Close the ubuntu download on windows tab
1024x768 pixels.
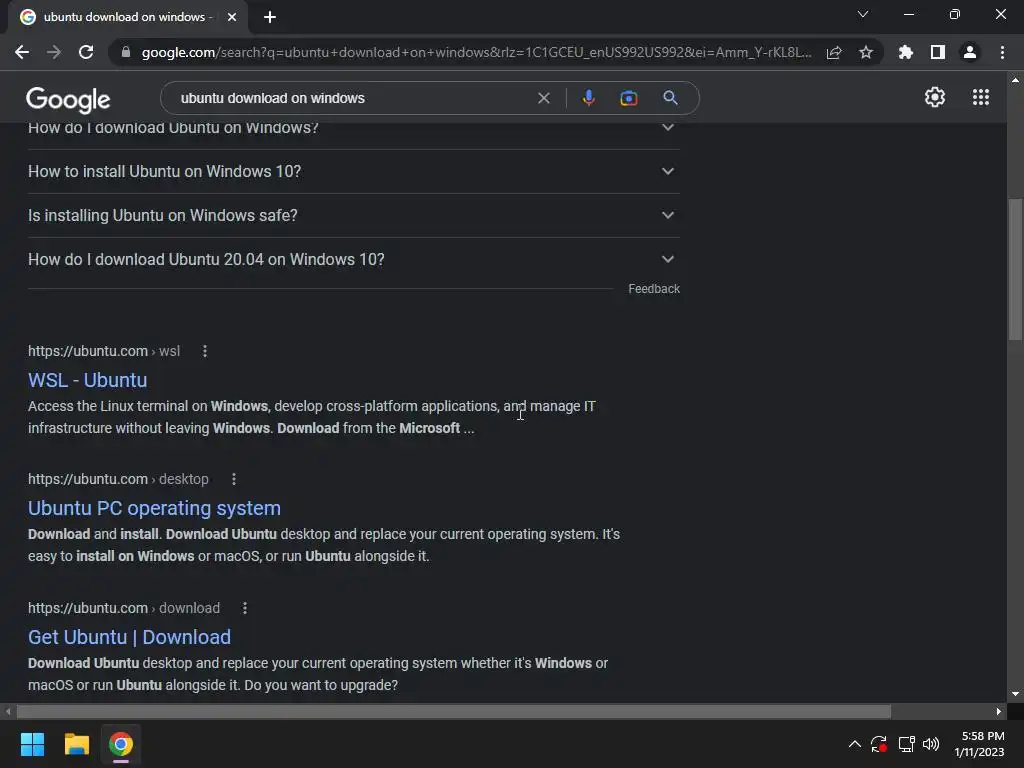point(232,17)
